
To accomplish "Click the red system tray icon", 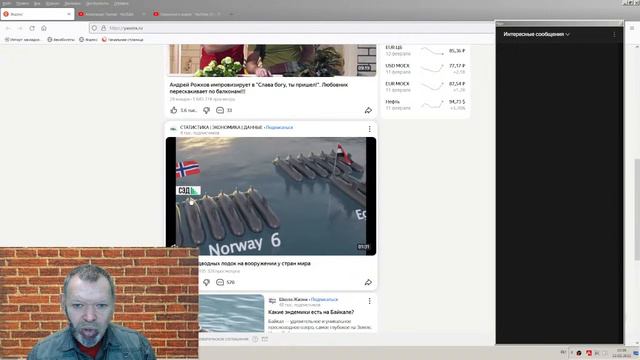I will (589, 353).
